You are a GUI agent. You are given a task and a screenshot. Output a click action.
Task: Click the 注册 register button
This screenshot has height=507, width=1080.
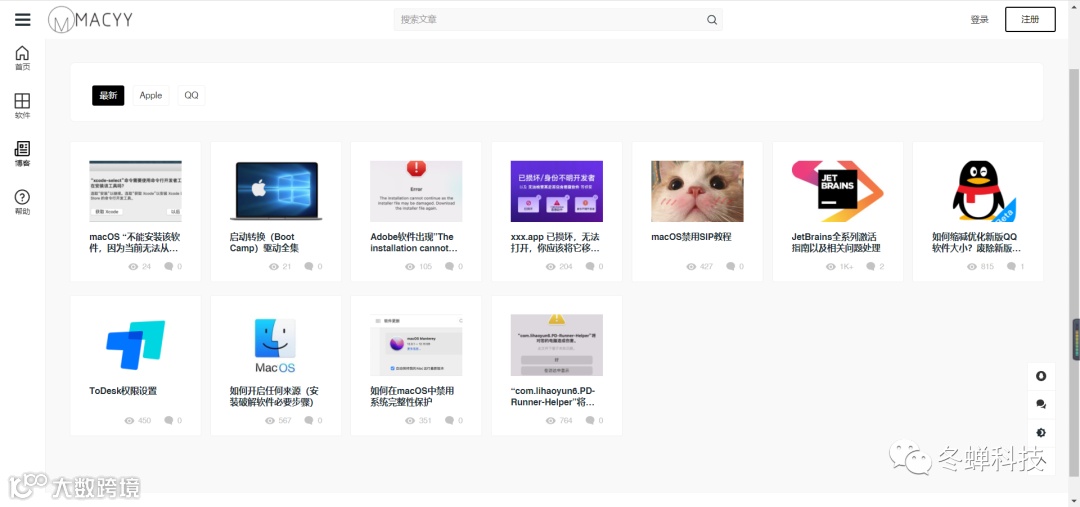pyautogui.click(x=1030, y=19)
